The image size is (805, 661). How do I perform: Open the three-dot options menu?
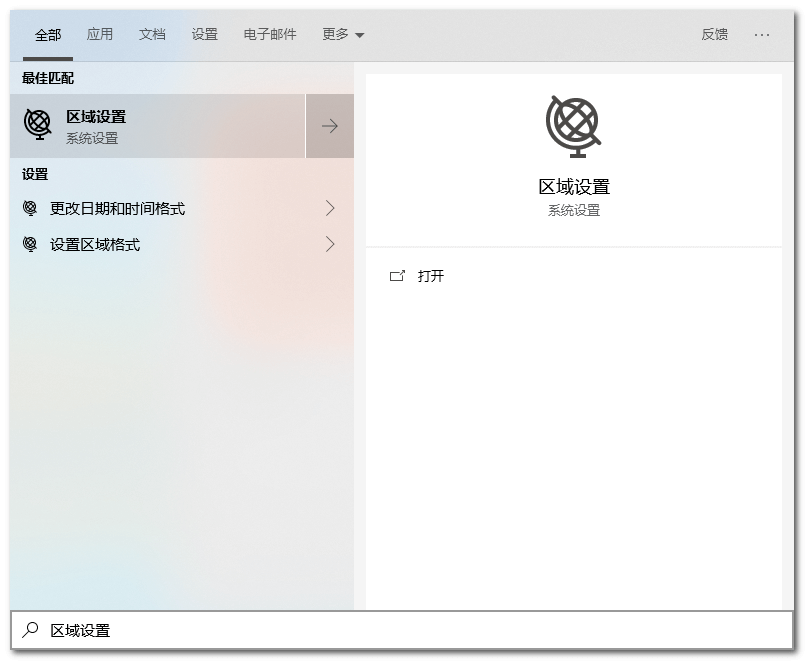[762, 34]
